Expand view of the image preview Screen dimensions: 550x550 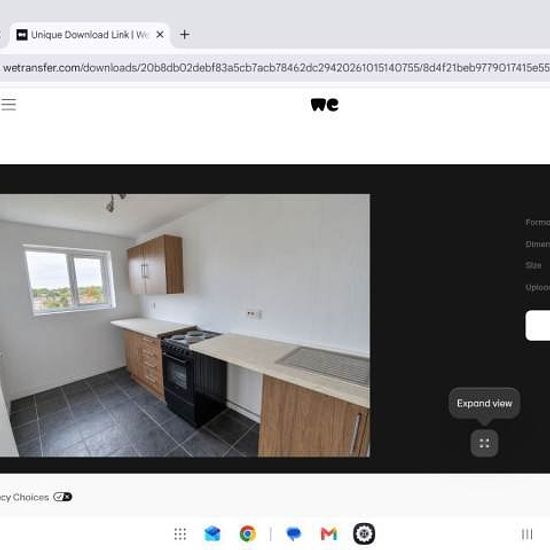pyautogui.click(x=484, y=443)
